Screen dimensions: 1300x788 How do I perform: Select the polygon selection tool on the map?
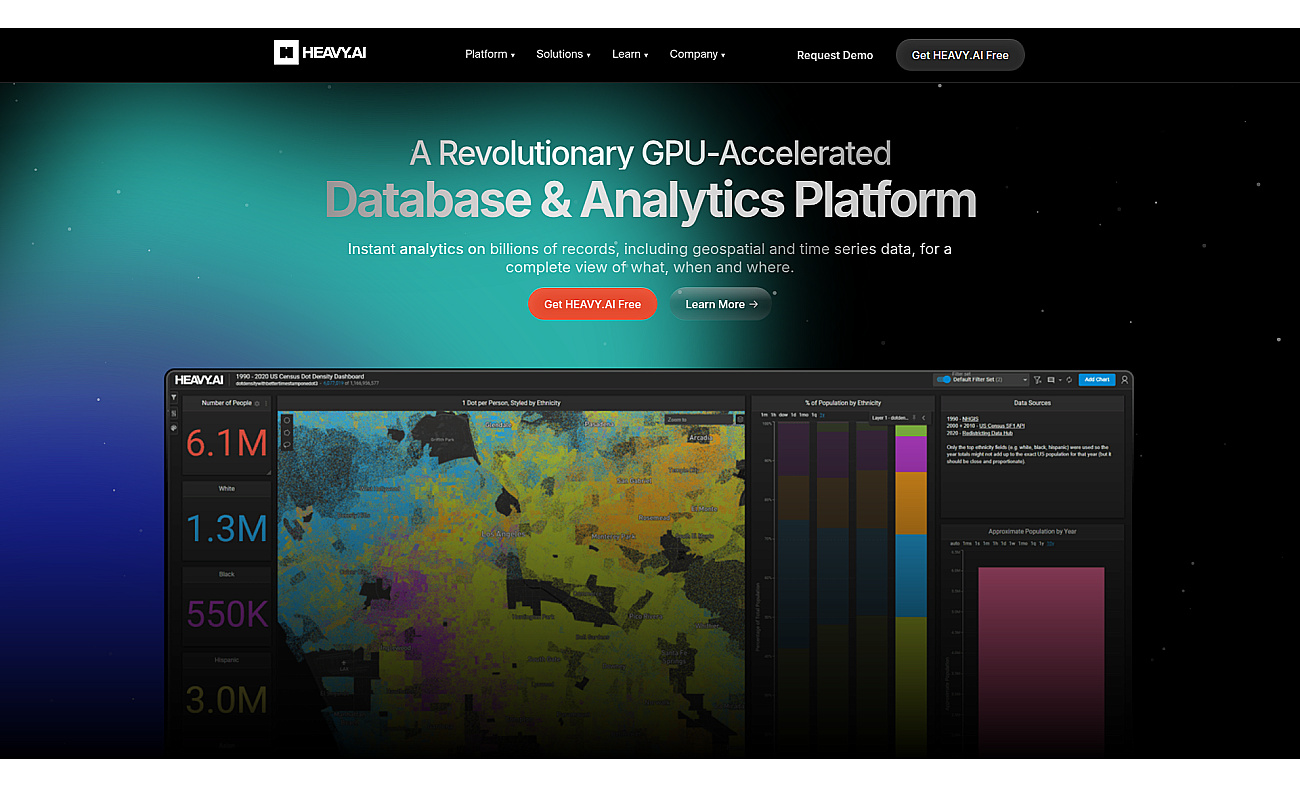(x=287, y=433)
